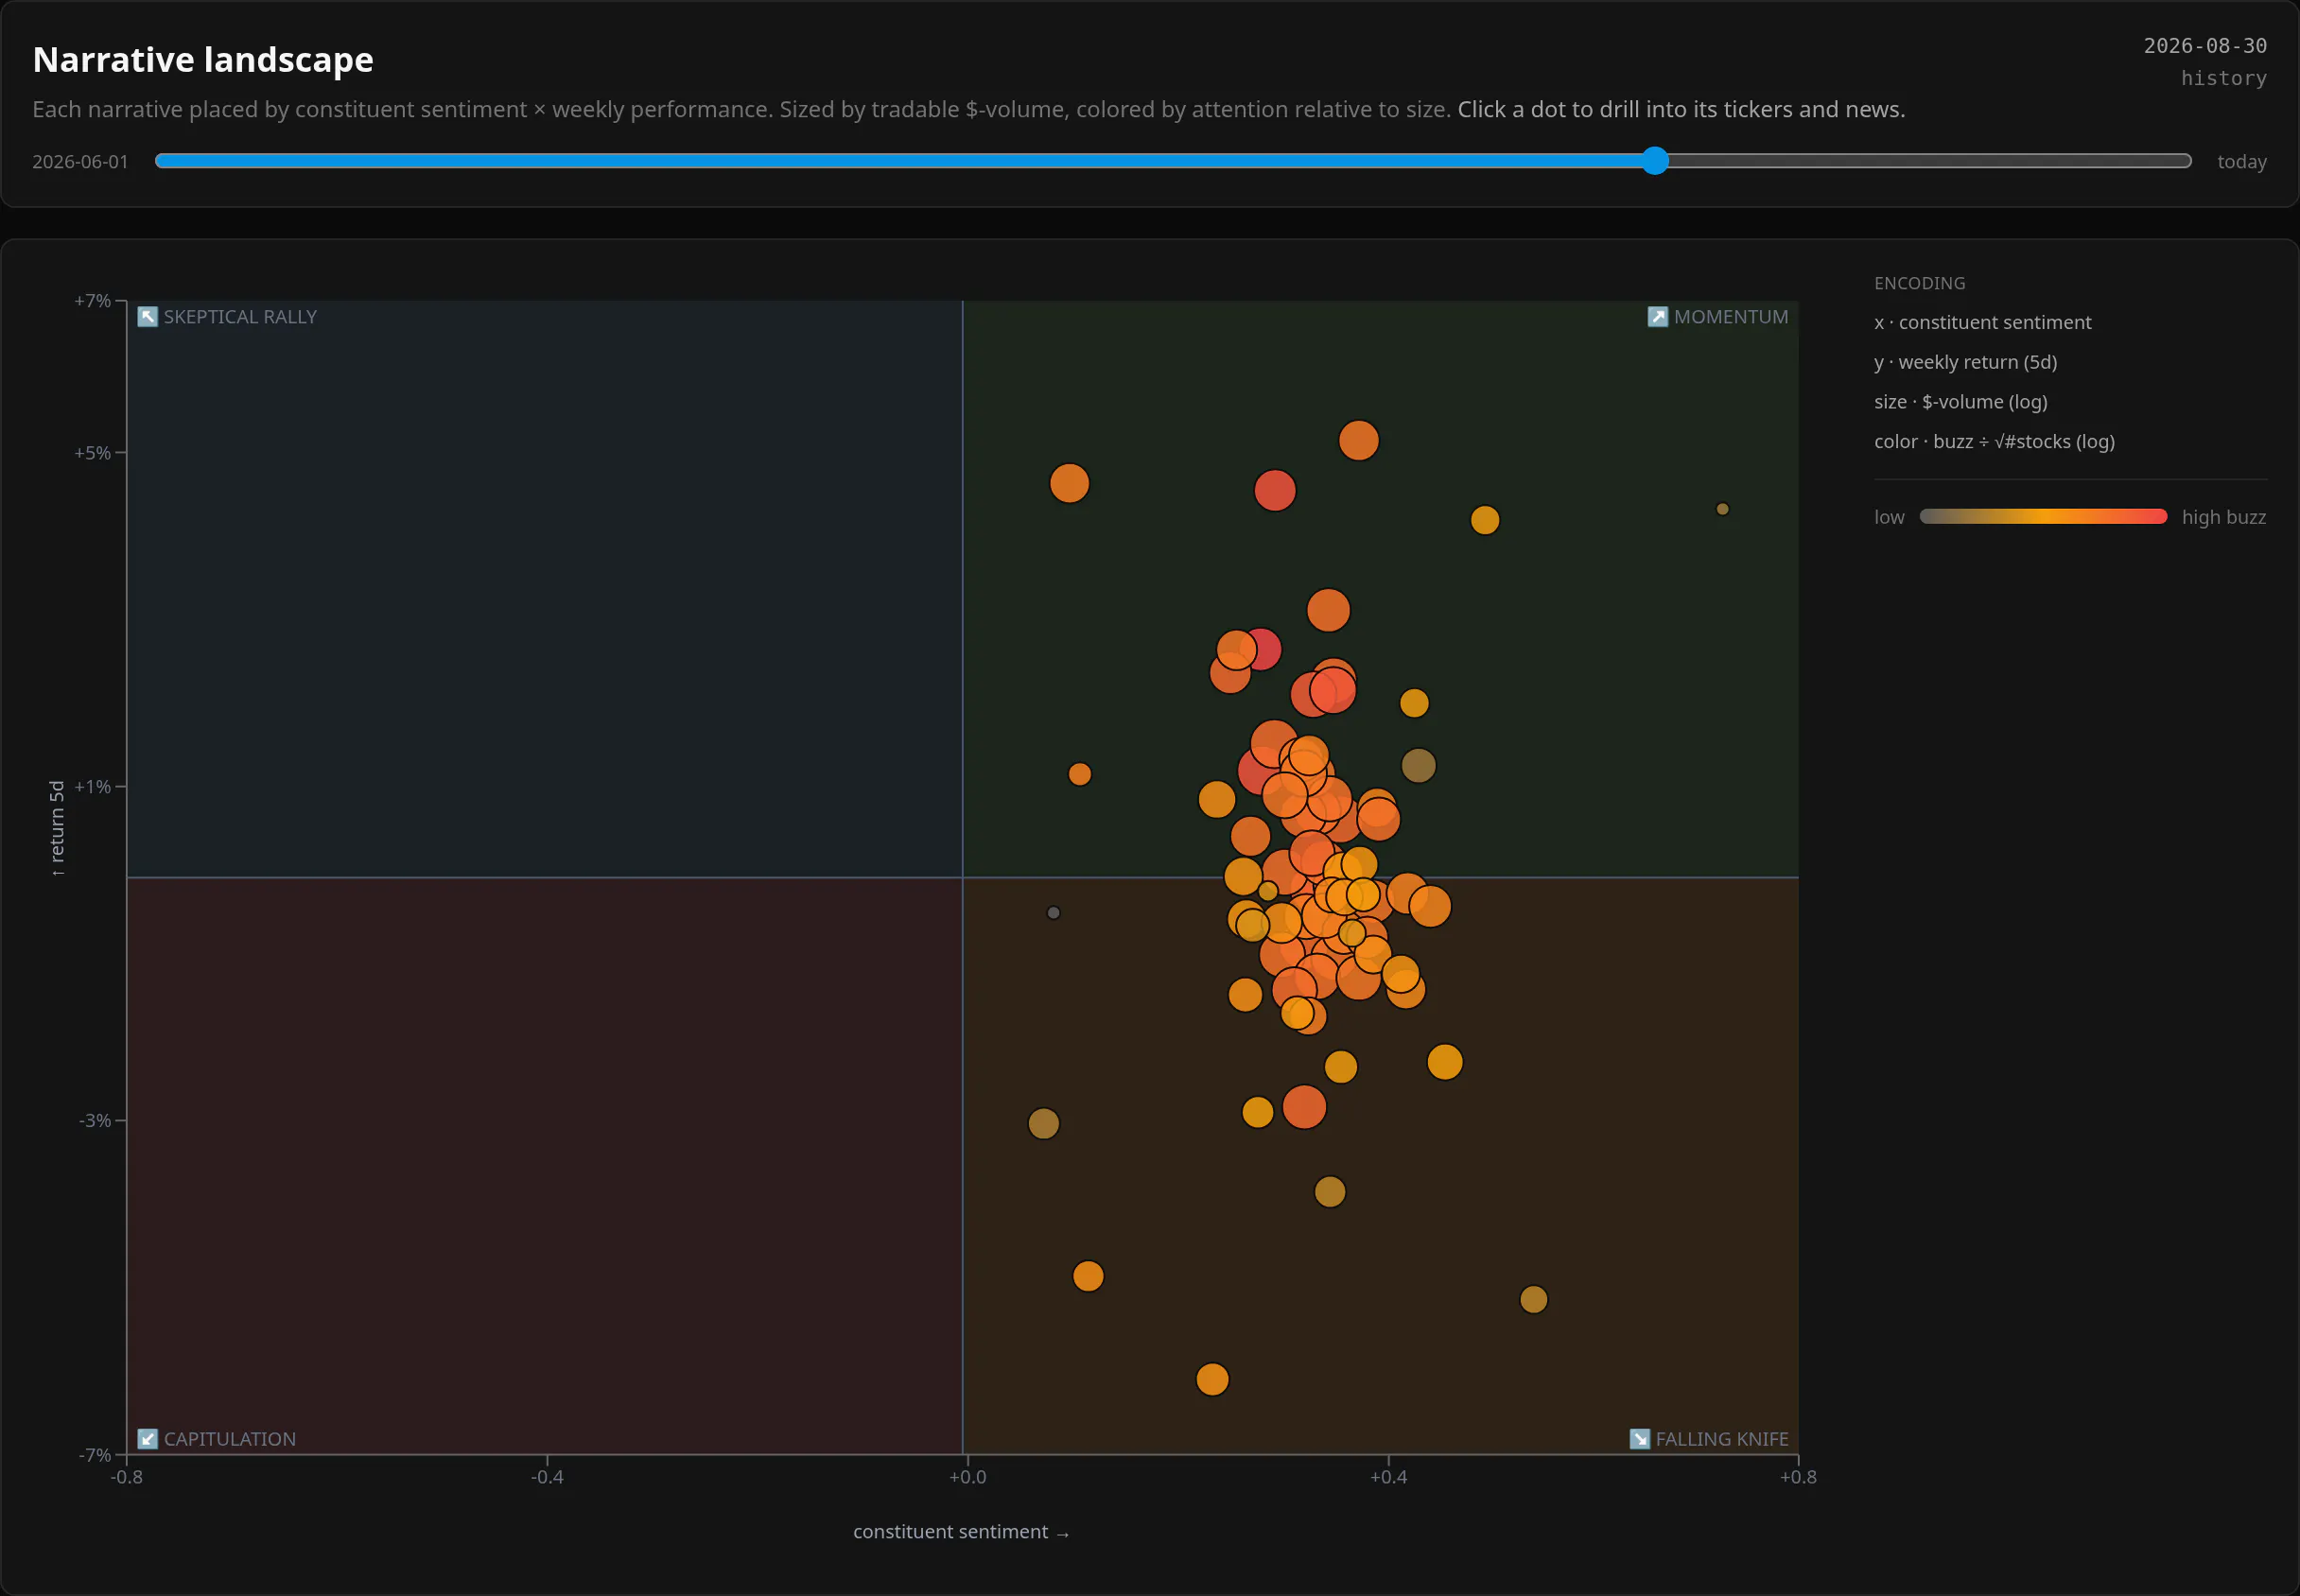Select the yellow bubble near +0.5 sentiment top
This screenshot has width=2300, height=1596.
click(1484, 520)
